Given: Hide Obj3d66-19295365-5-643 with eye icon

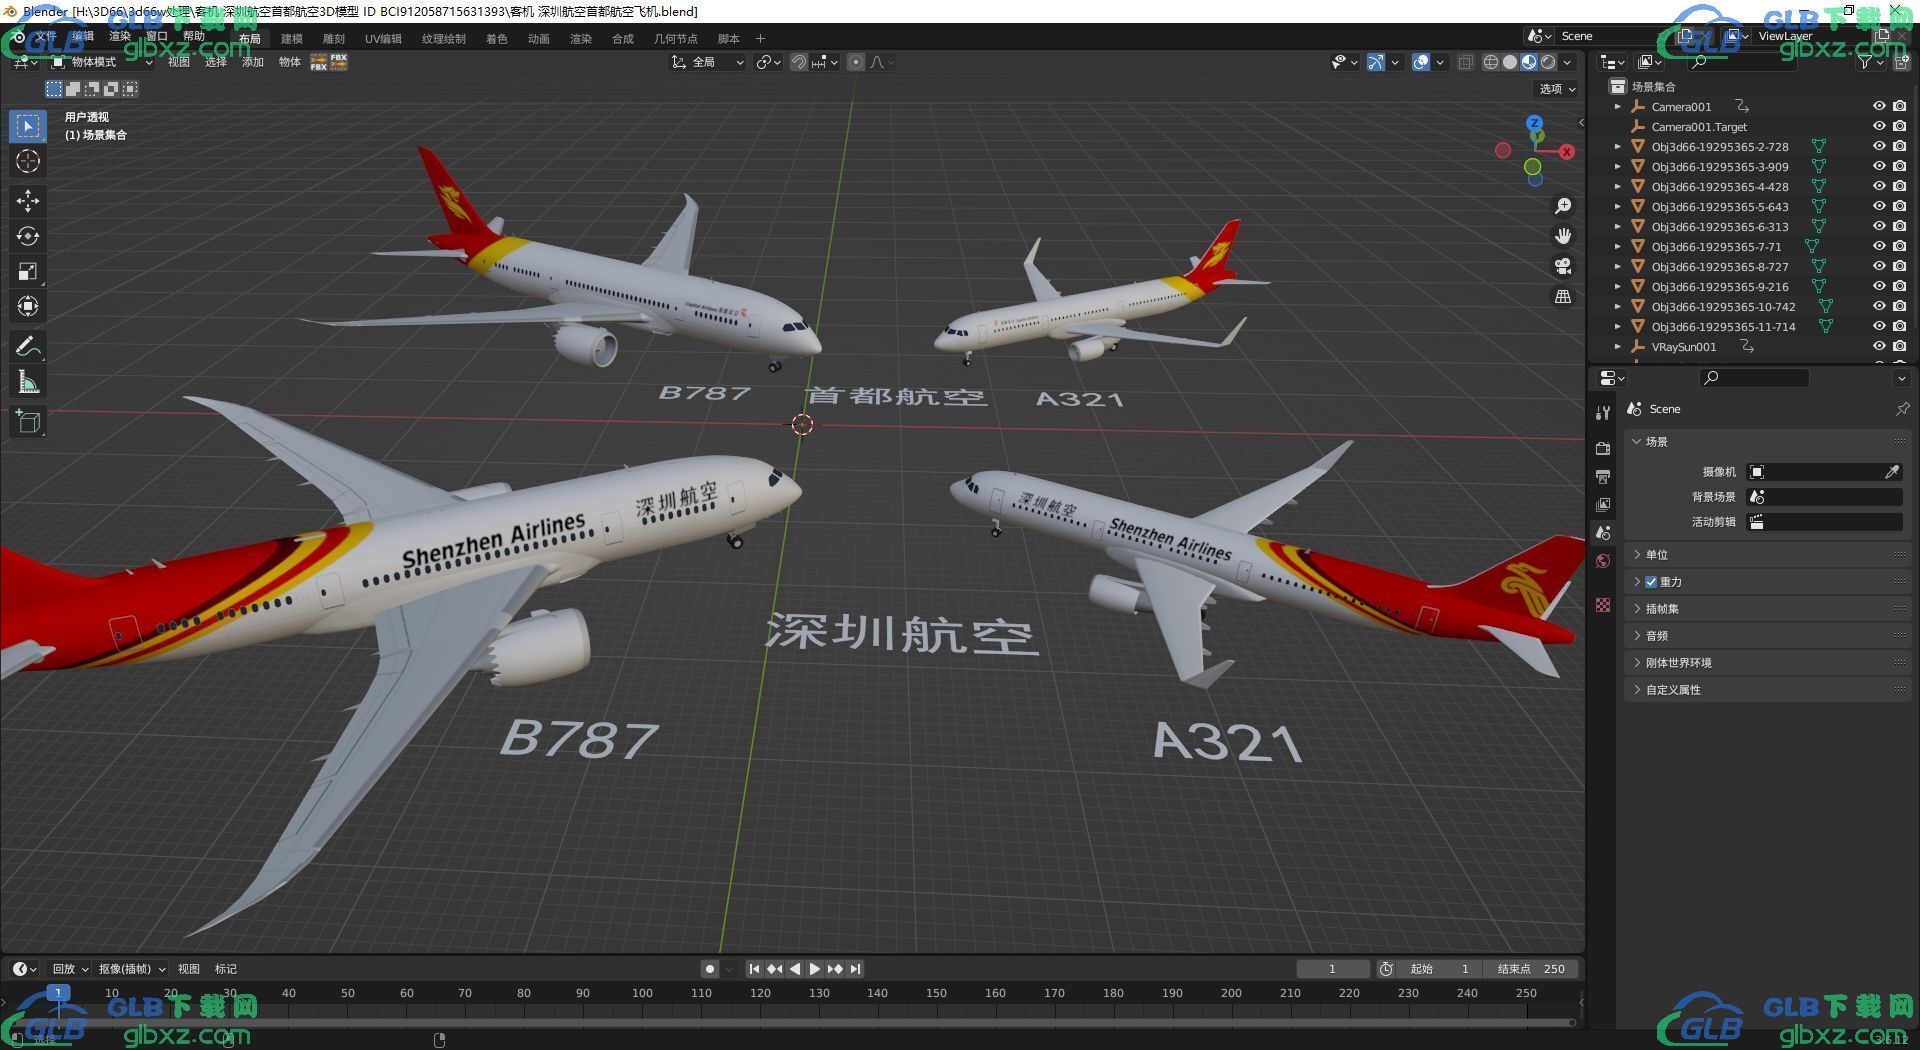Looking at the screenshot, I should click(1879, 206).
